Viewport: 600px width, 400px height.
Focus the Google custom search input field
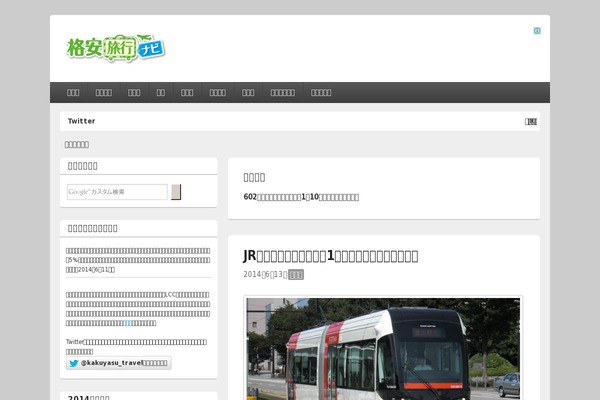click(117, 192)
